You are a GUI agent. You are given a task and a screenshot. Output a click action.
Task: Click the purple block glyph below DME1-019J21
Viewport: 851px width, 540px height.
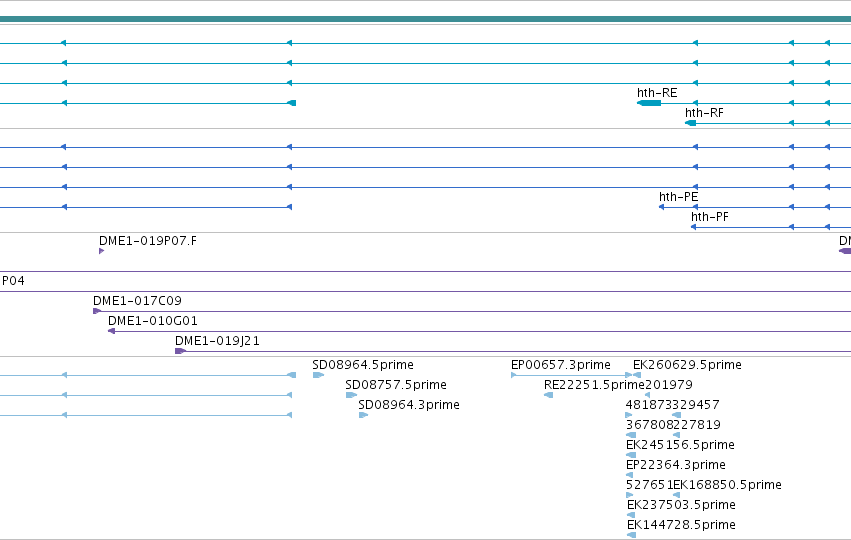180,351
